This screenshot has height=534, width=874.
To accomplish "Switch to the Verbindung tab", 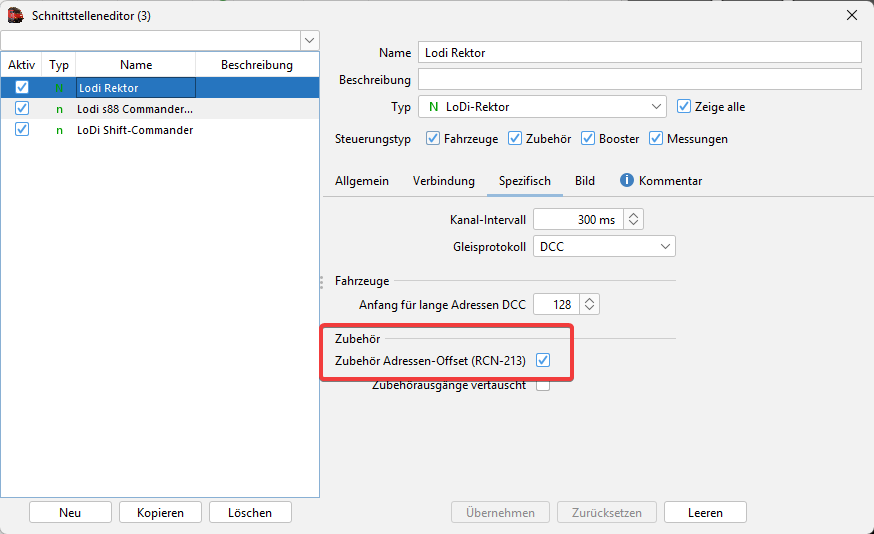I will (x=444, y=181).
